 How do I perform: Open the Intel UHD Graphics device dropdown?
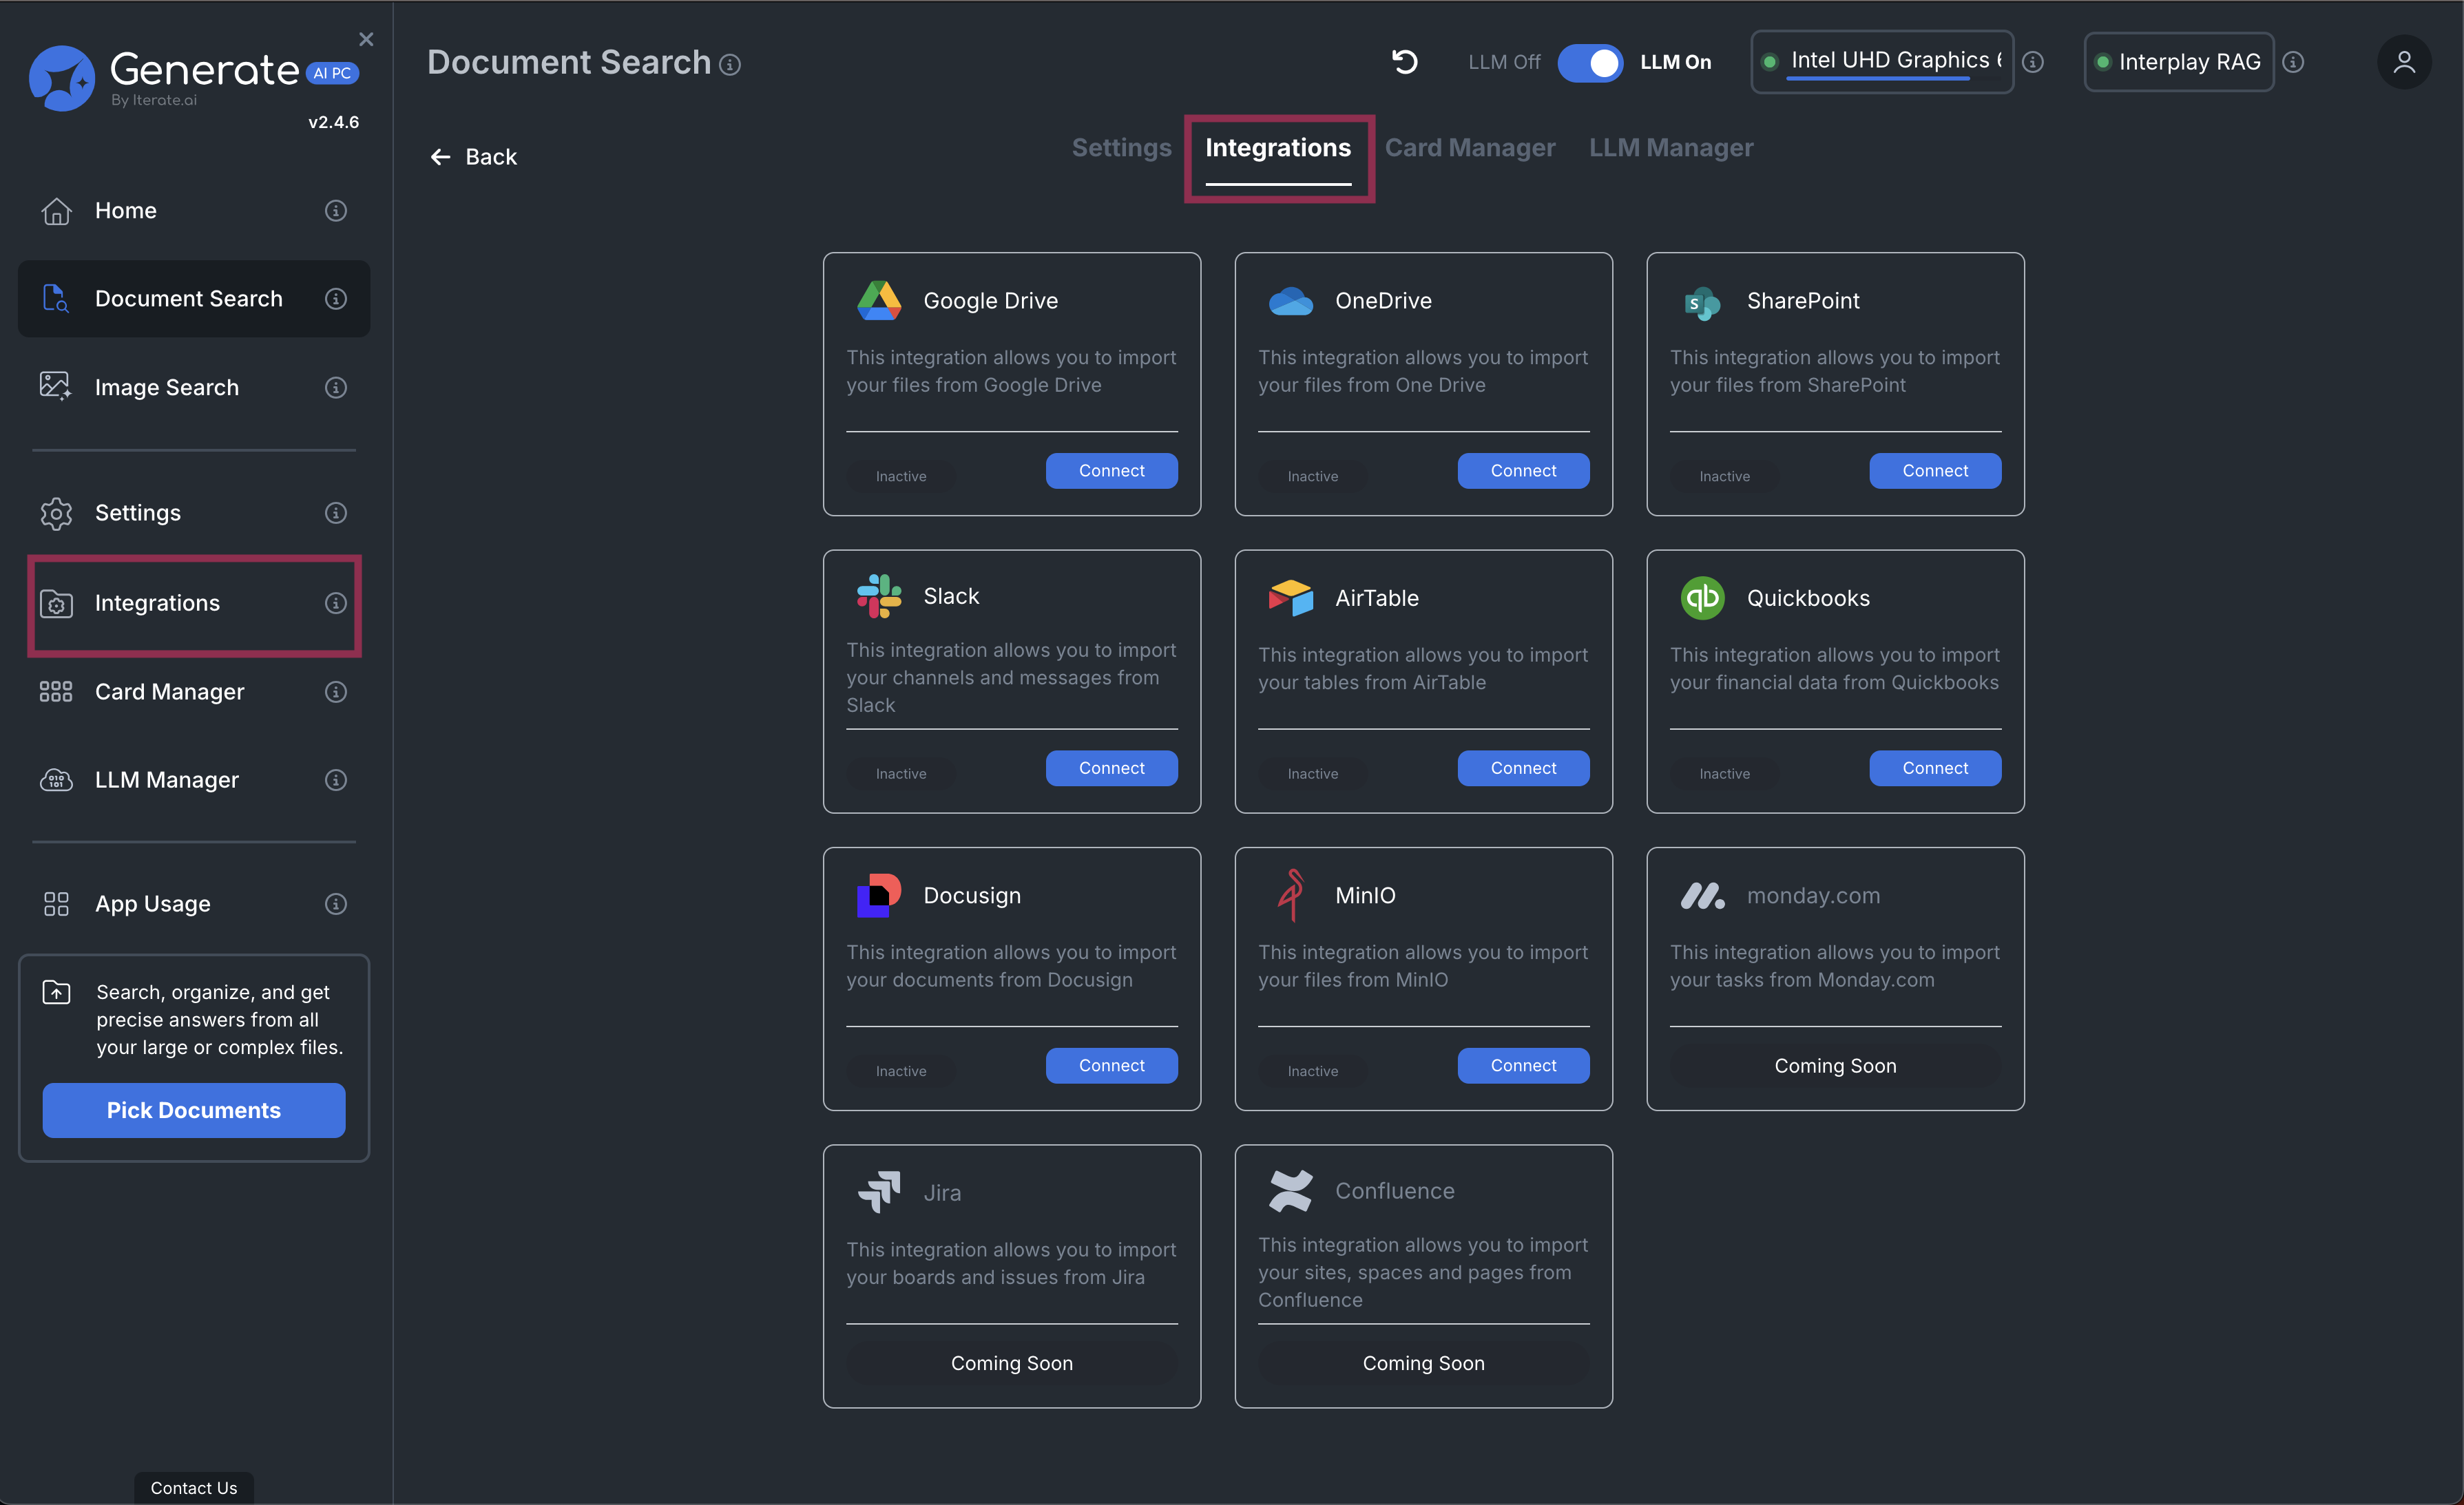point(1882,62)
